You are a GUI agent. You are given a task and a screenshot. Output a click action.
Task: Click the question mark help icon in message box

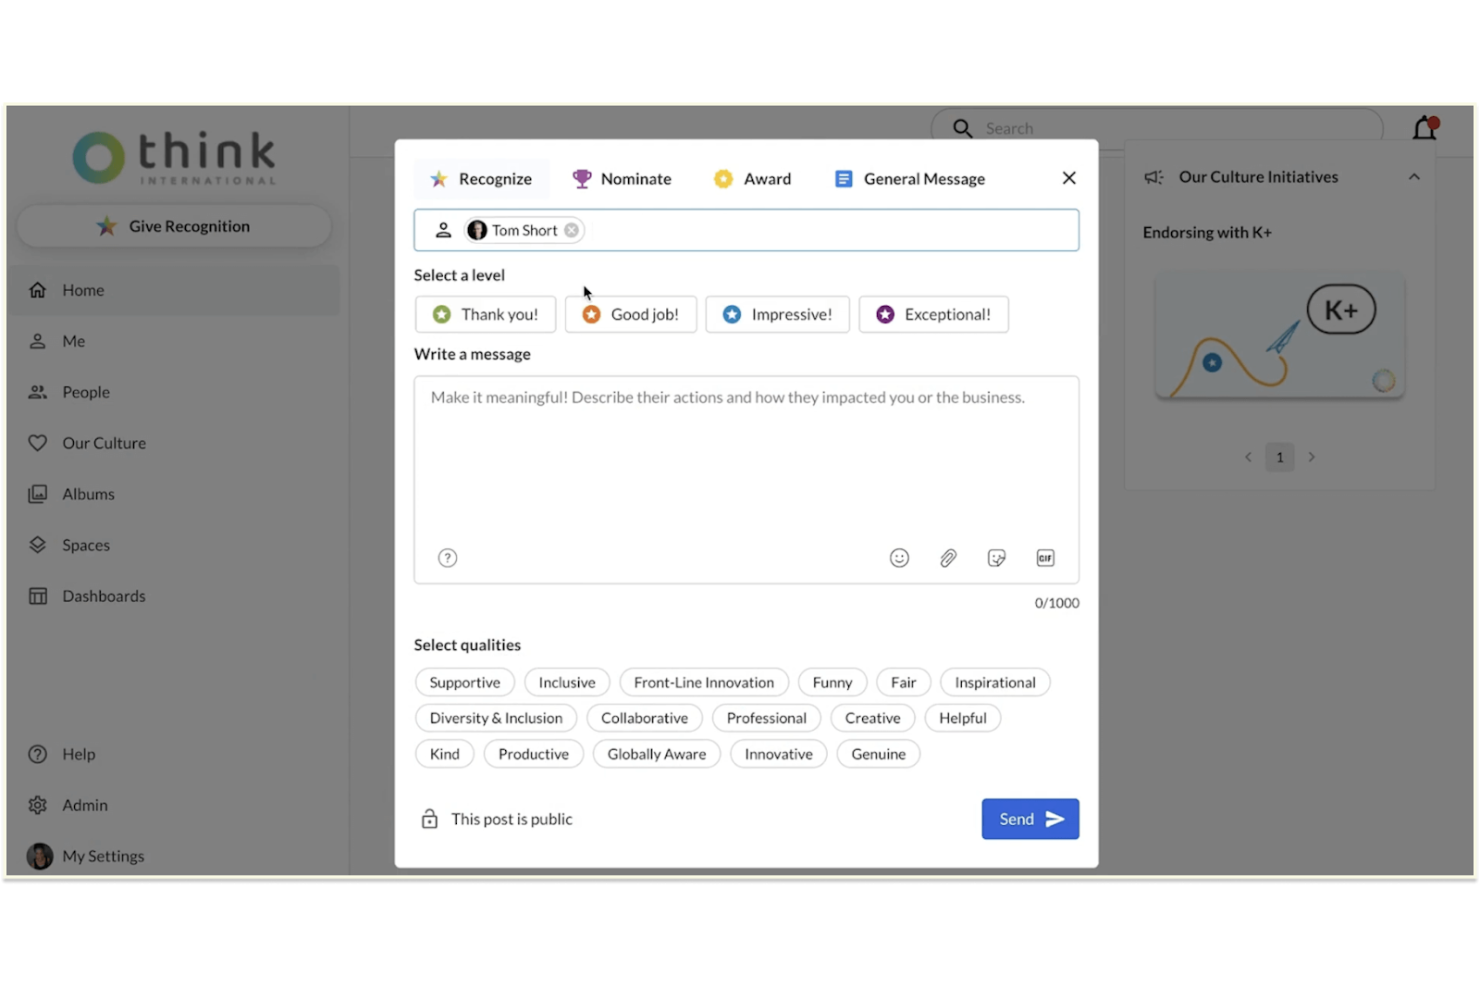[448, 558]
